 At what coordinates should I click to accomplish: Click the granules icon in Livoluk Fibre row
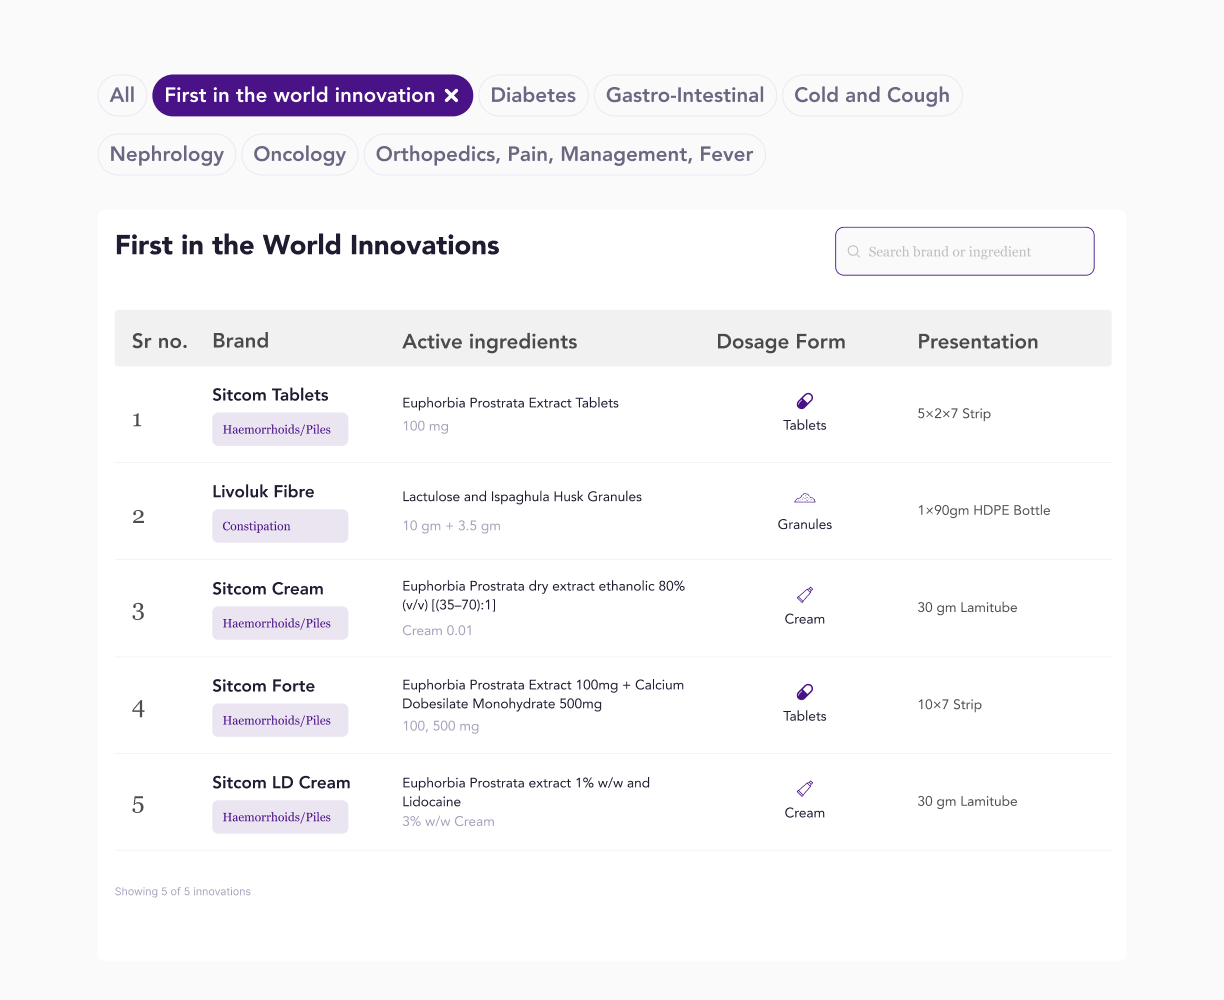tap(804, 498)
